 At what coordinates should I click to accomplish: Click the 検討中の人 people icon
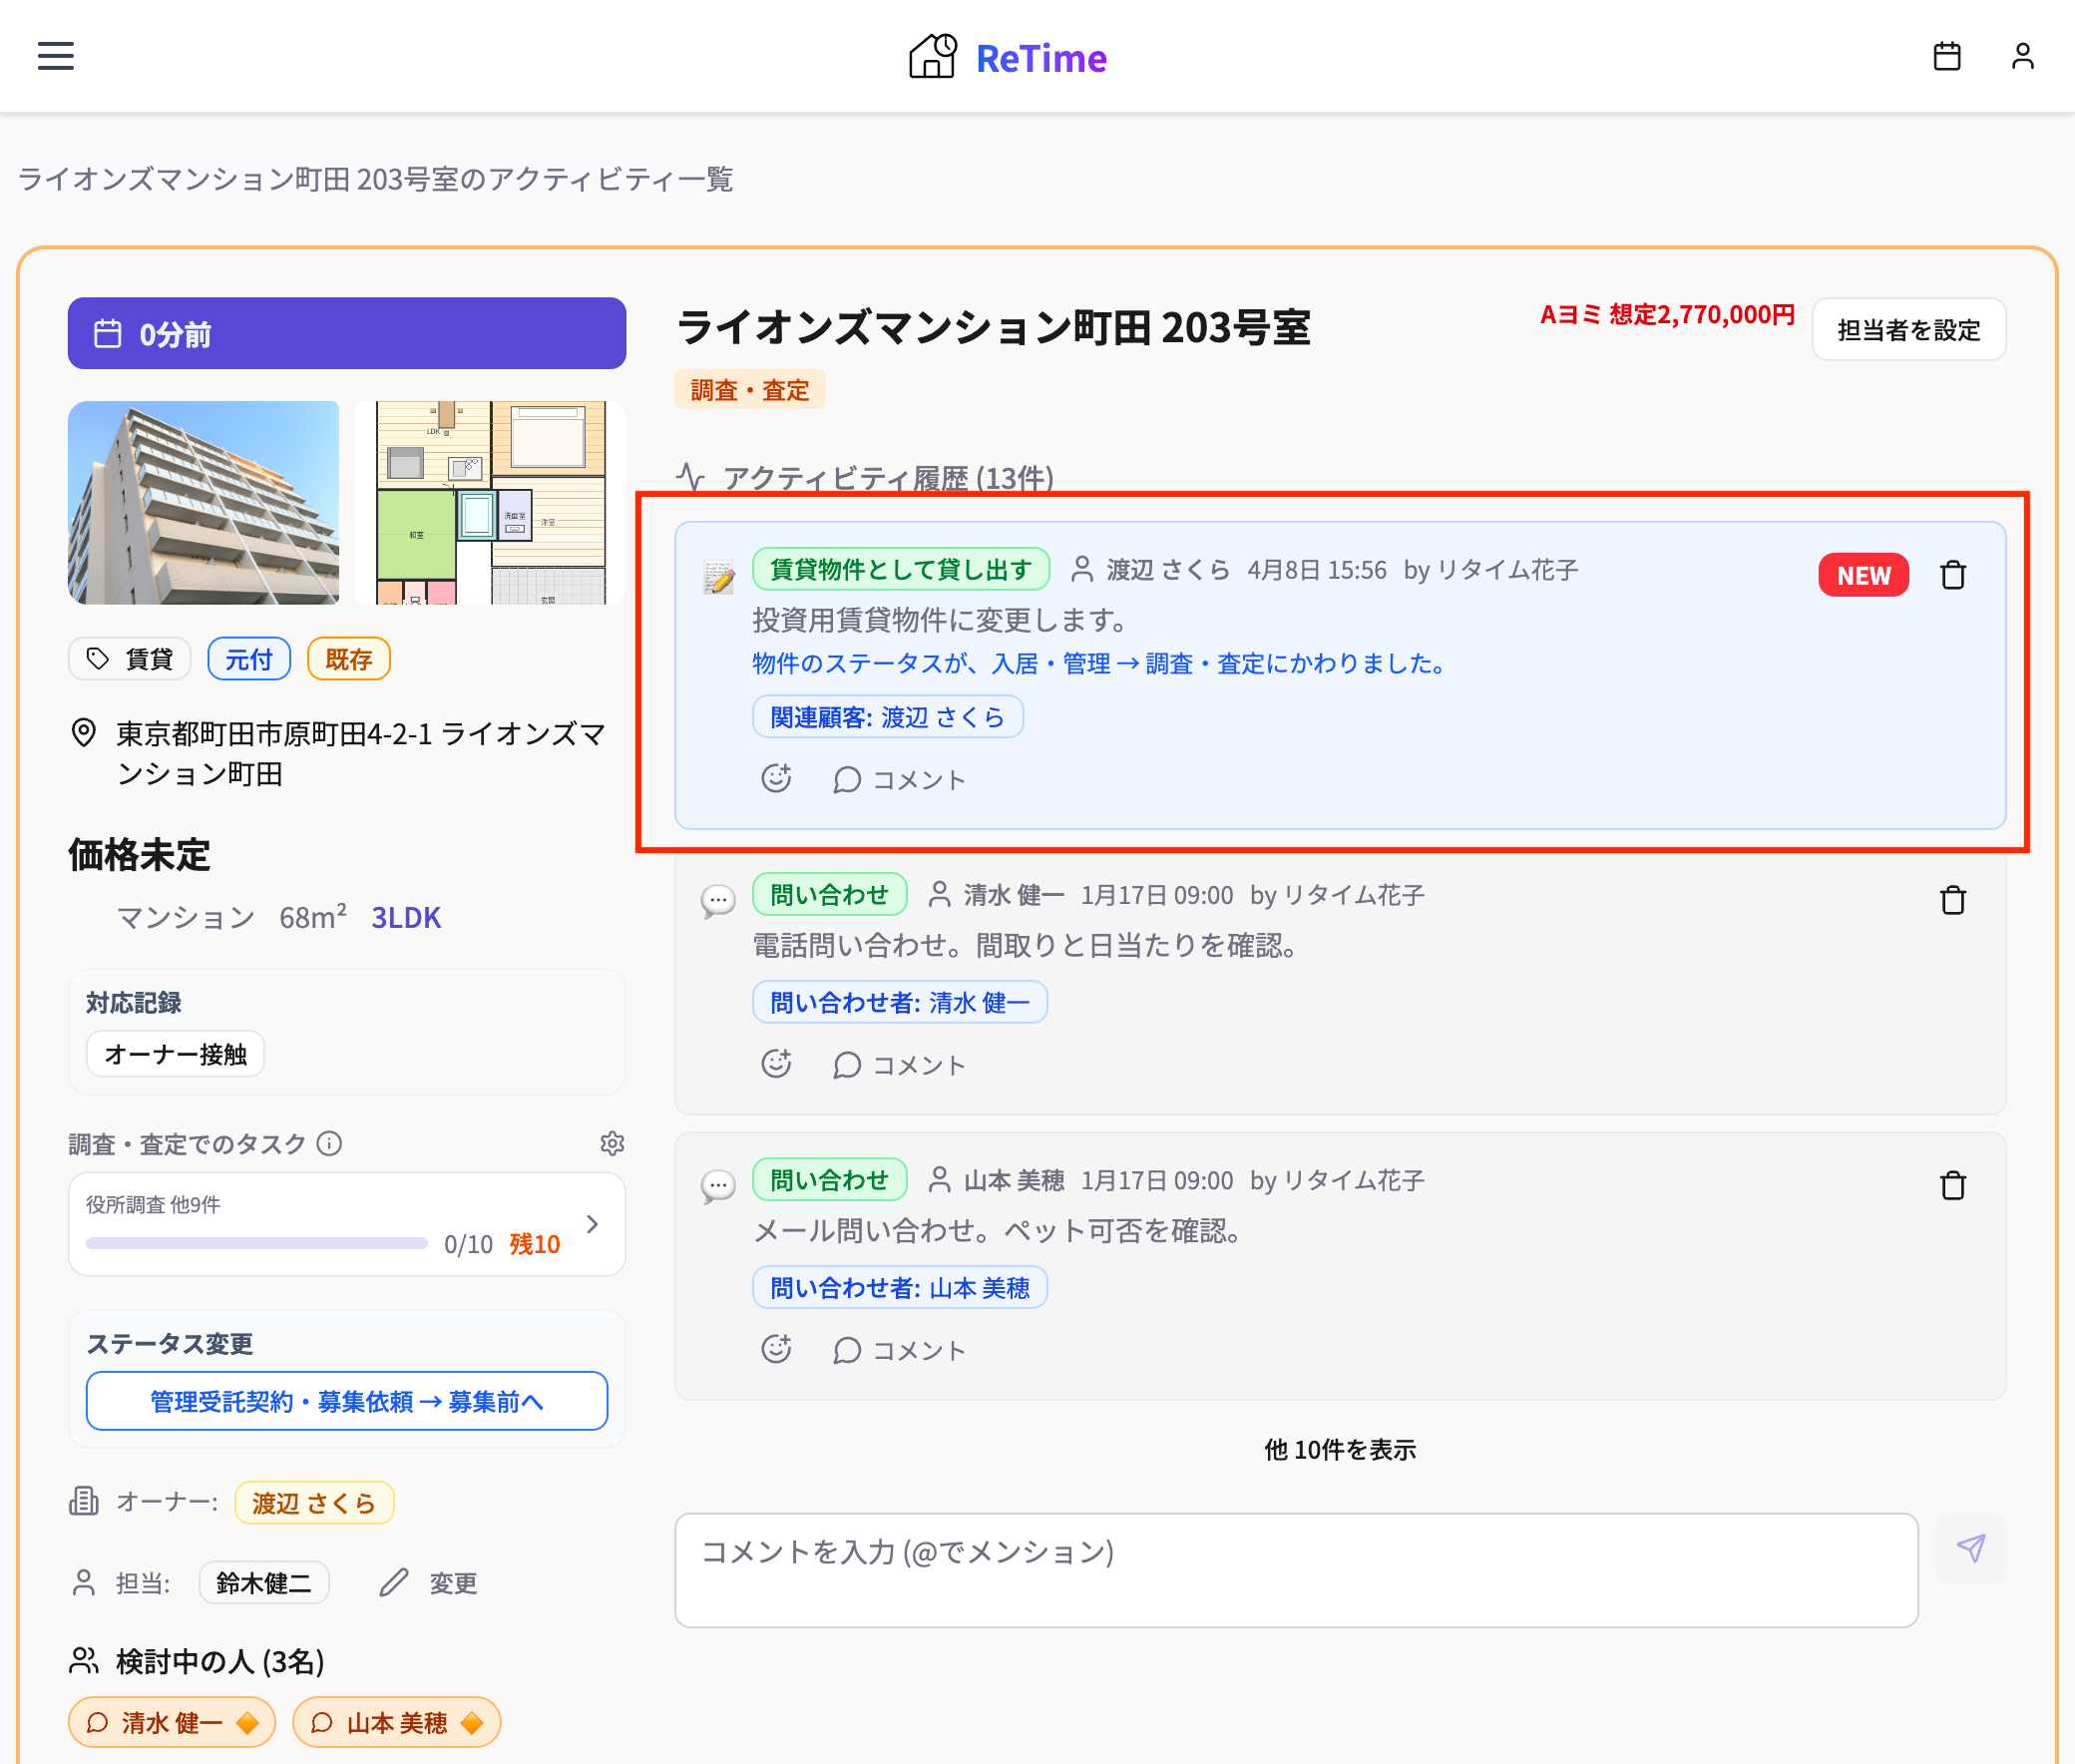click(x=84, y=1661)
